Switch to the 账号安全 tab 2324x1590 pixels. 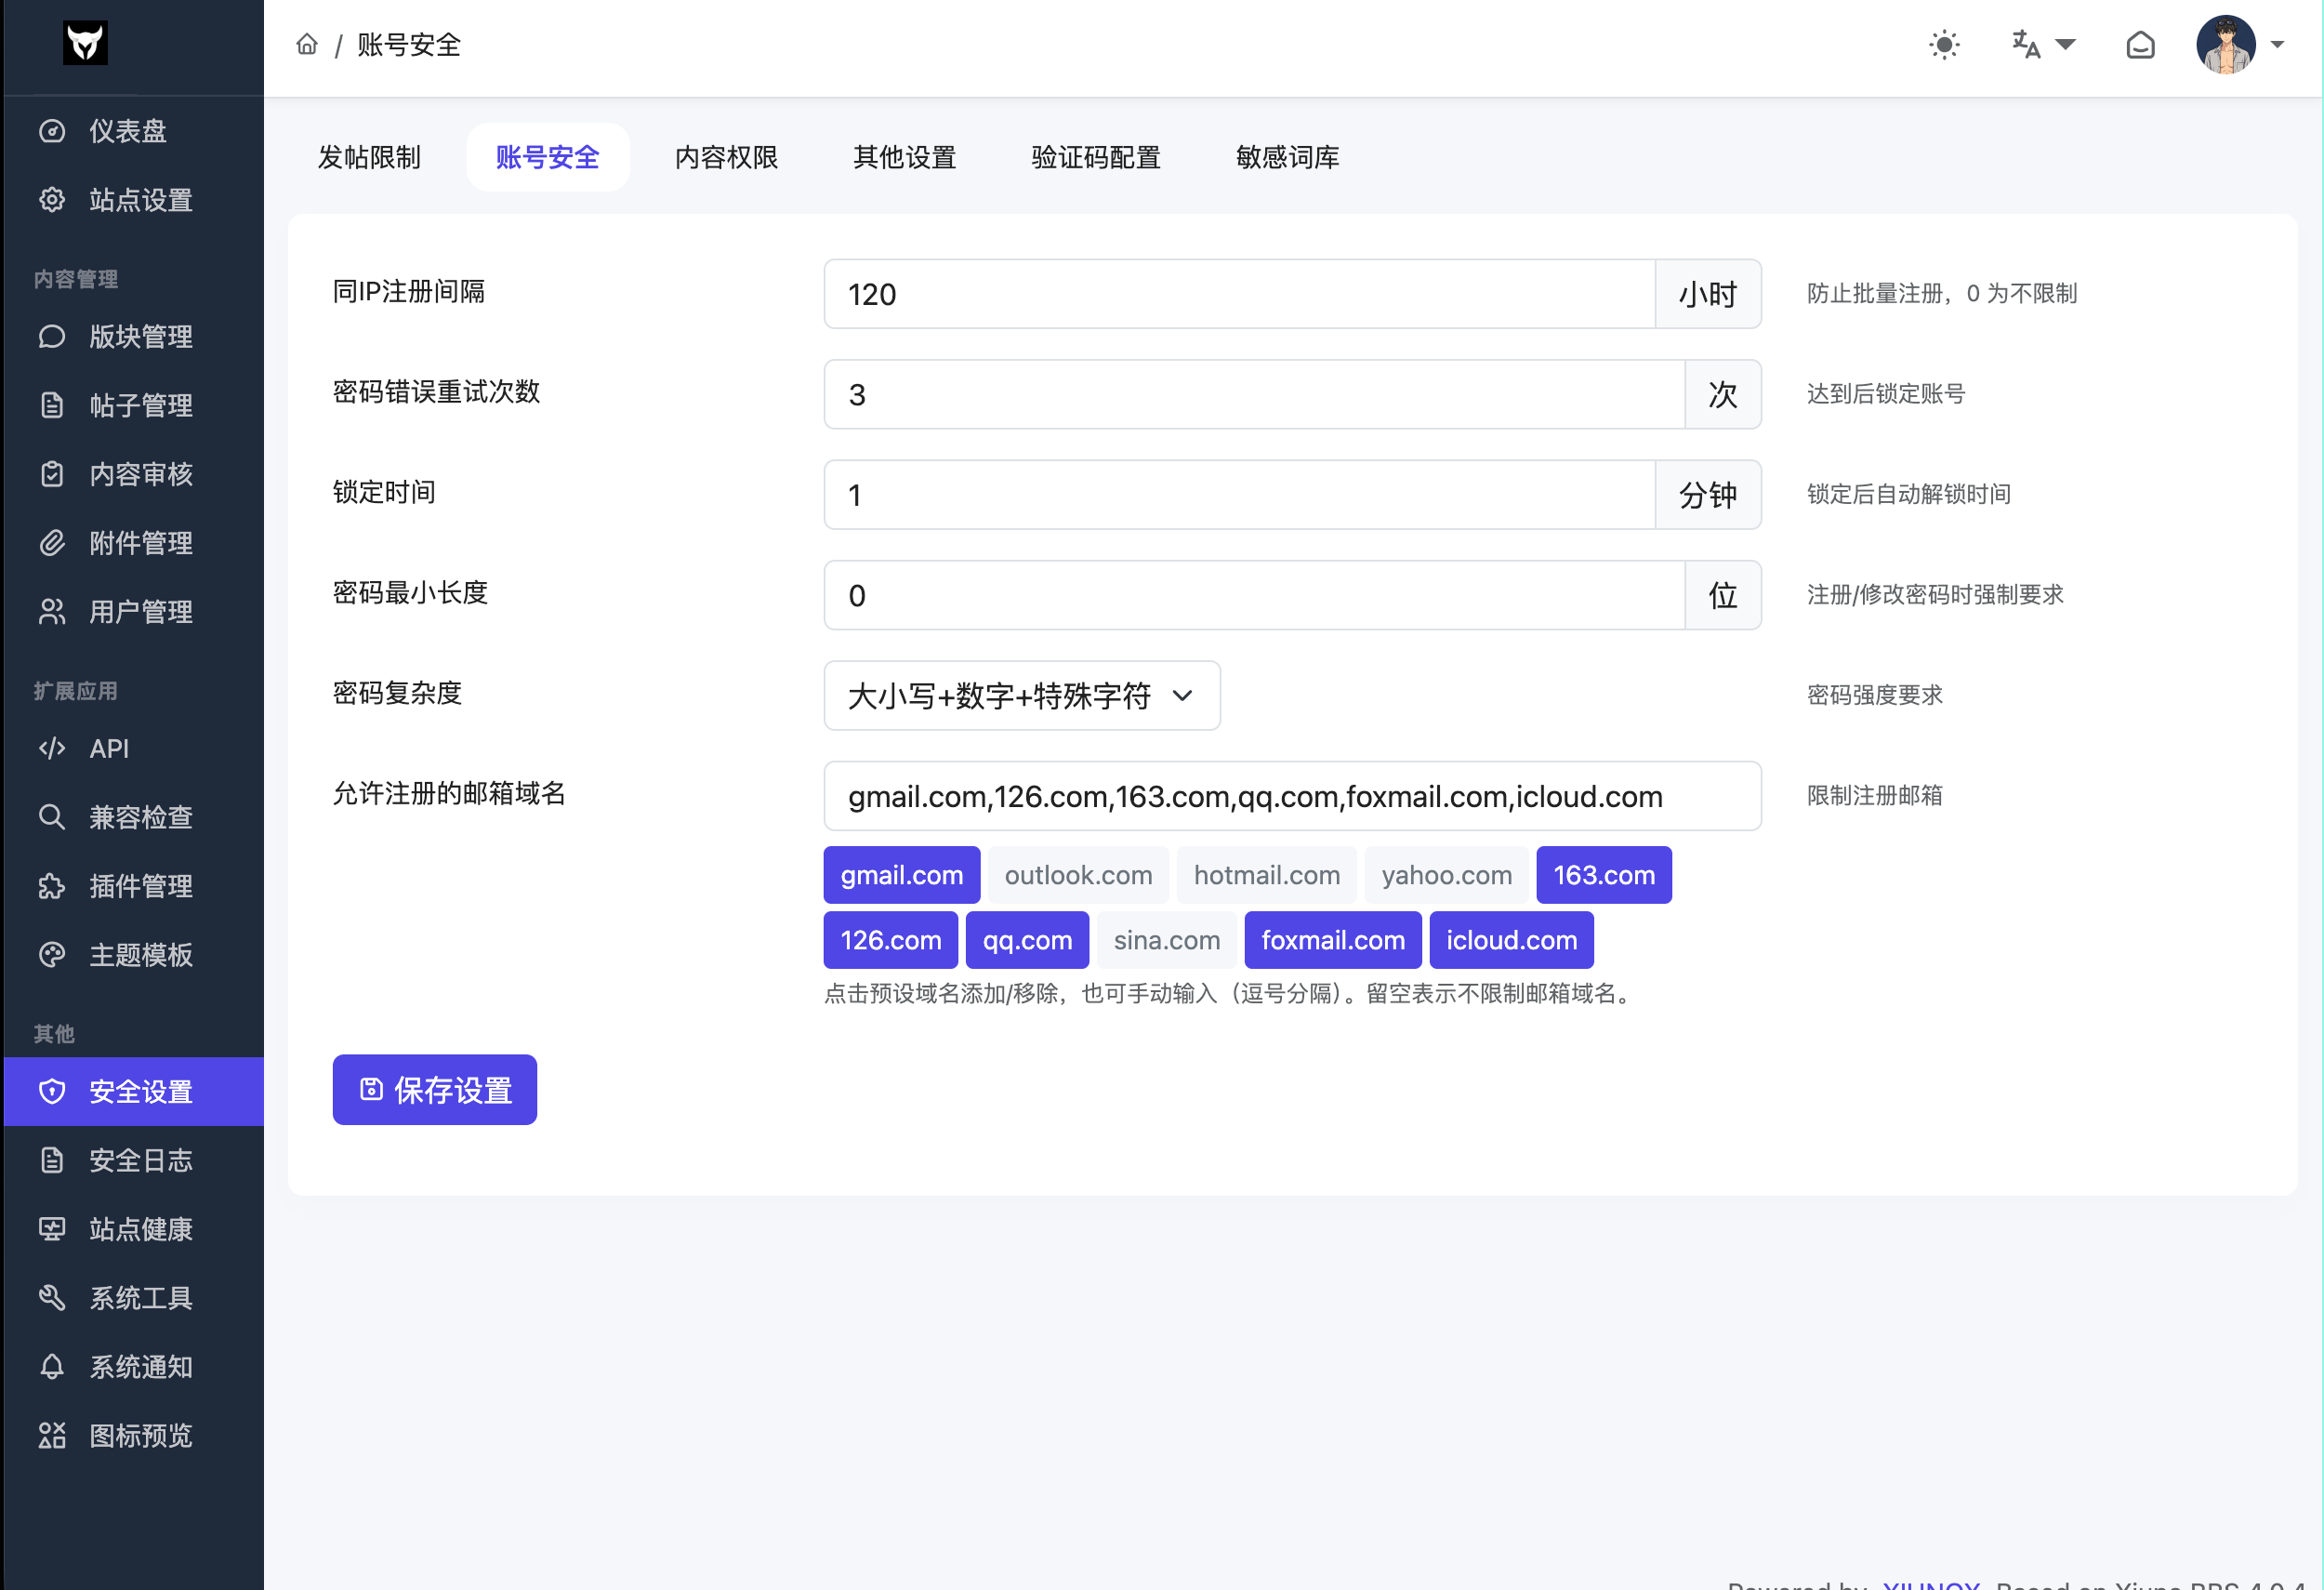coord(548,157)
